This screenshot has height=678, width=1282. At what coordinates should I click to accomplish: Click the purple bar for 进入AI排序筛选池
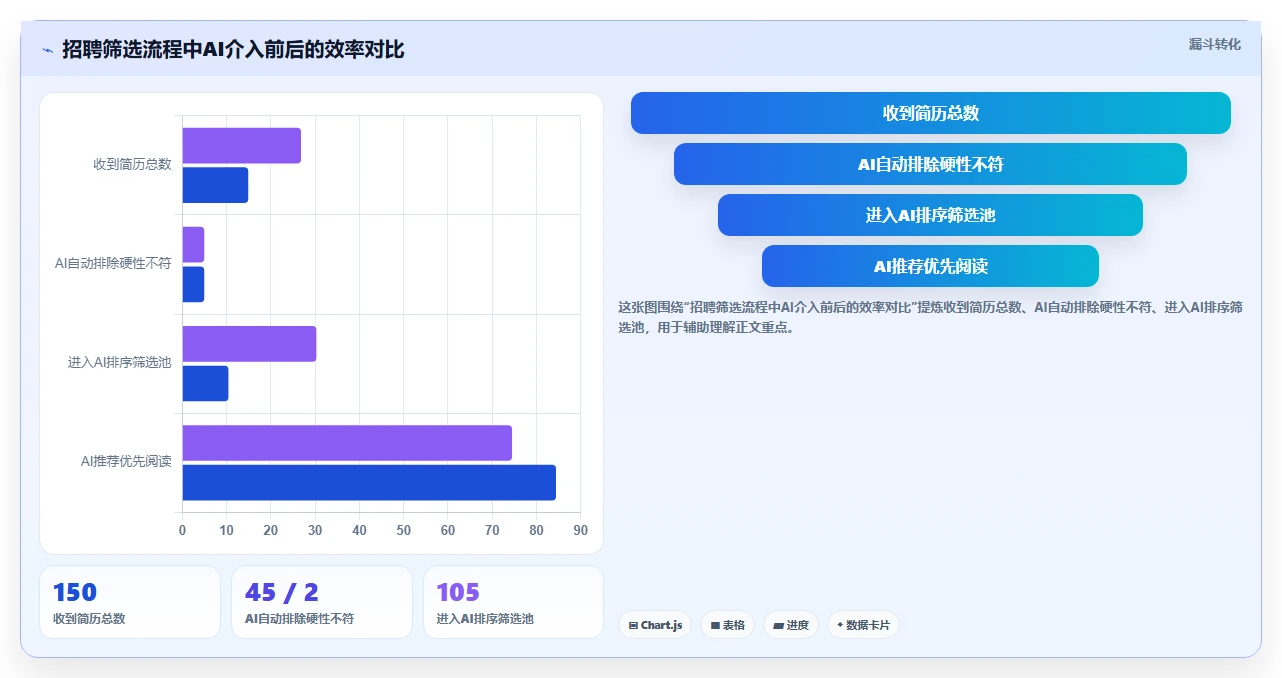[x=249, y=344]
